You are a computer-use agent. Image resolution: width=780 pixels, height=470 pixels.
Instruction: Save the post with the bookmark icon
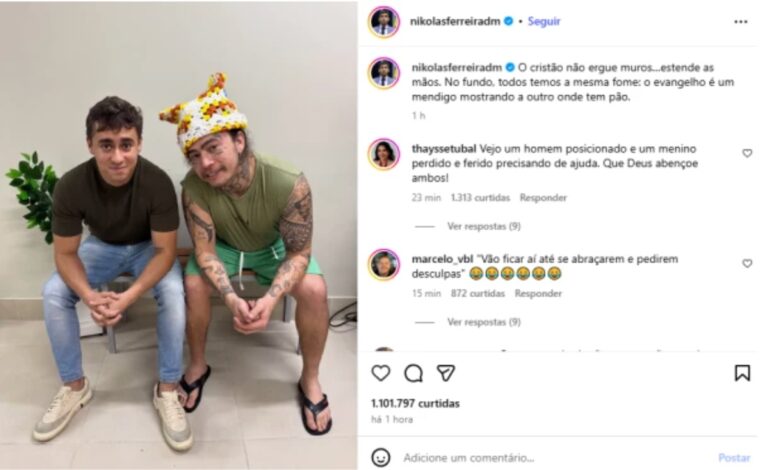tap(742, 373)
